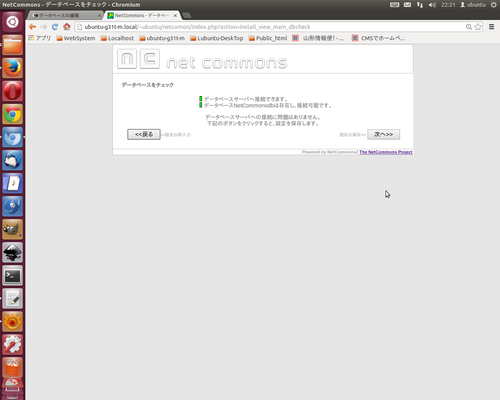
Task: Open the Ubuntu Dash home launcher
Action: [x=13, y=22]
